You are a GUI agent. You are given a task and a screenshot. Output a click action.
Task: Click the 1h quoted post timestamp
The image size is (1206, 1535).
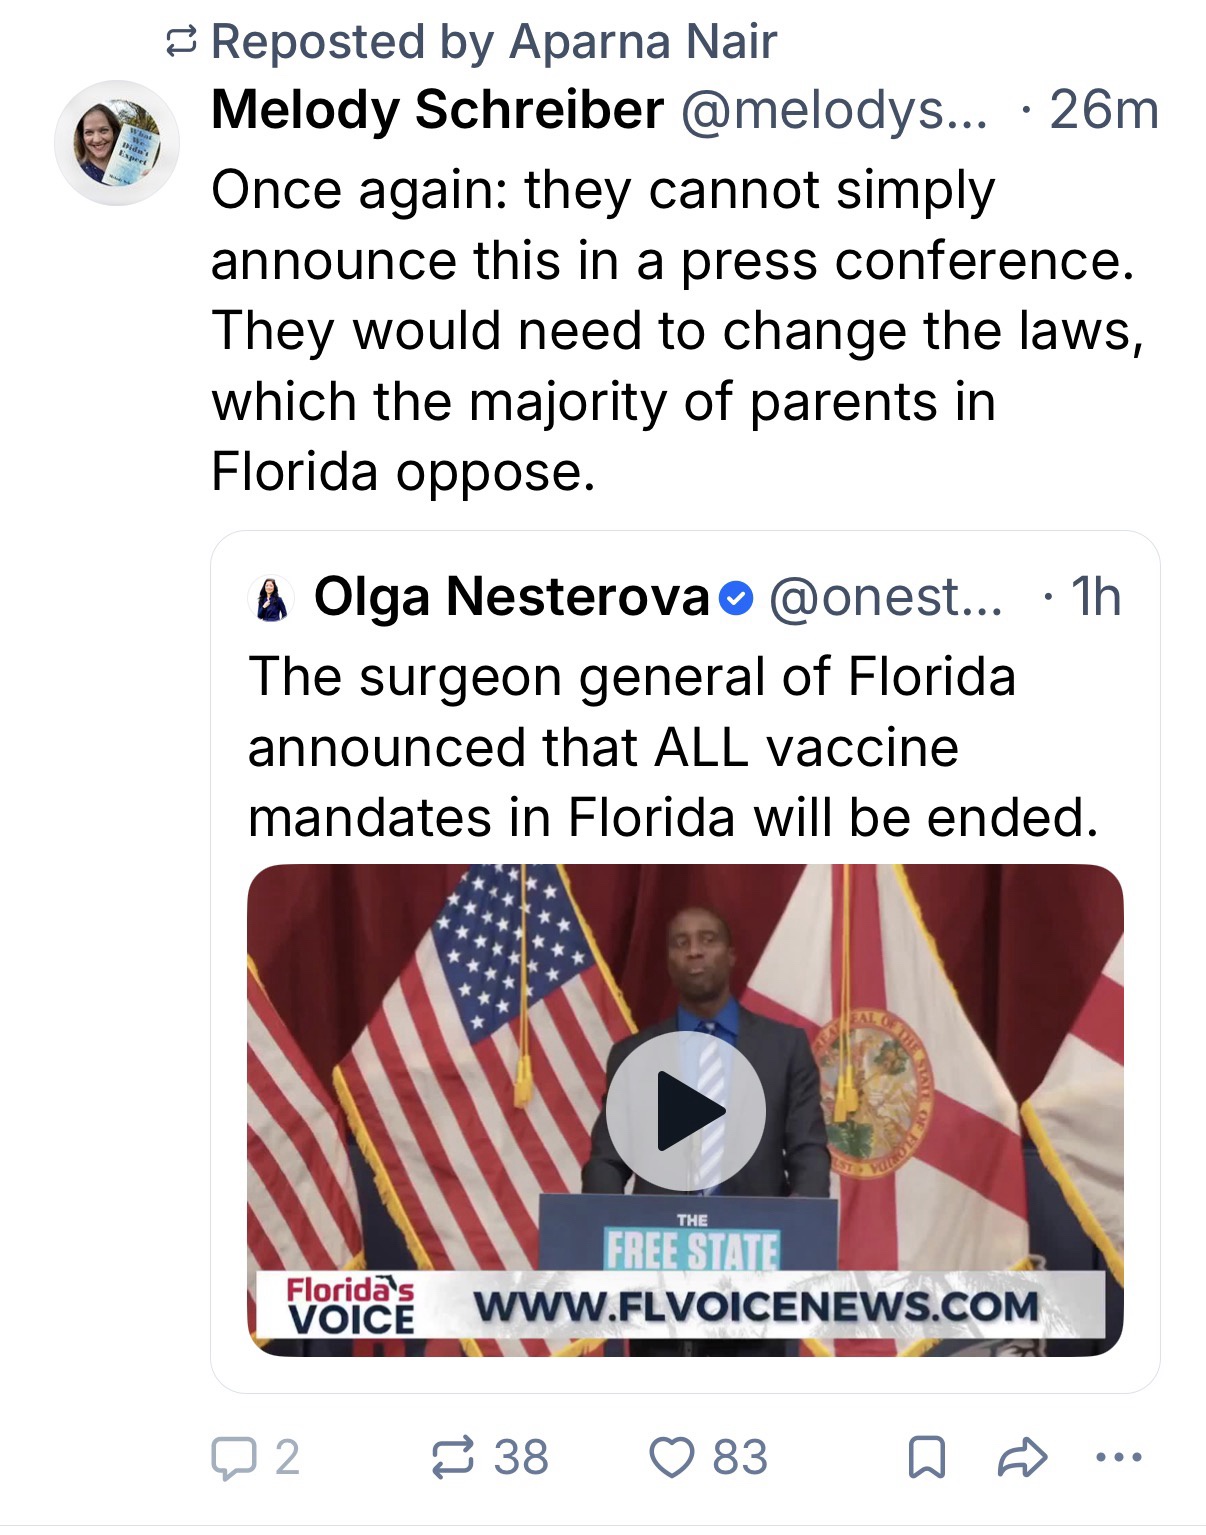[1096, 597]
